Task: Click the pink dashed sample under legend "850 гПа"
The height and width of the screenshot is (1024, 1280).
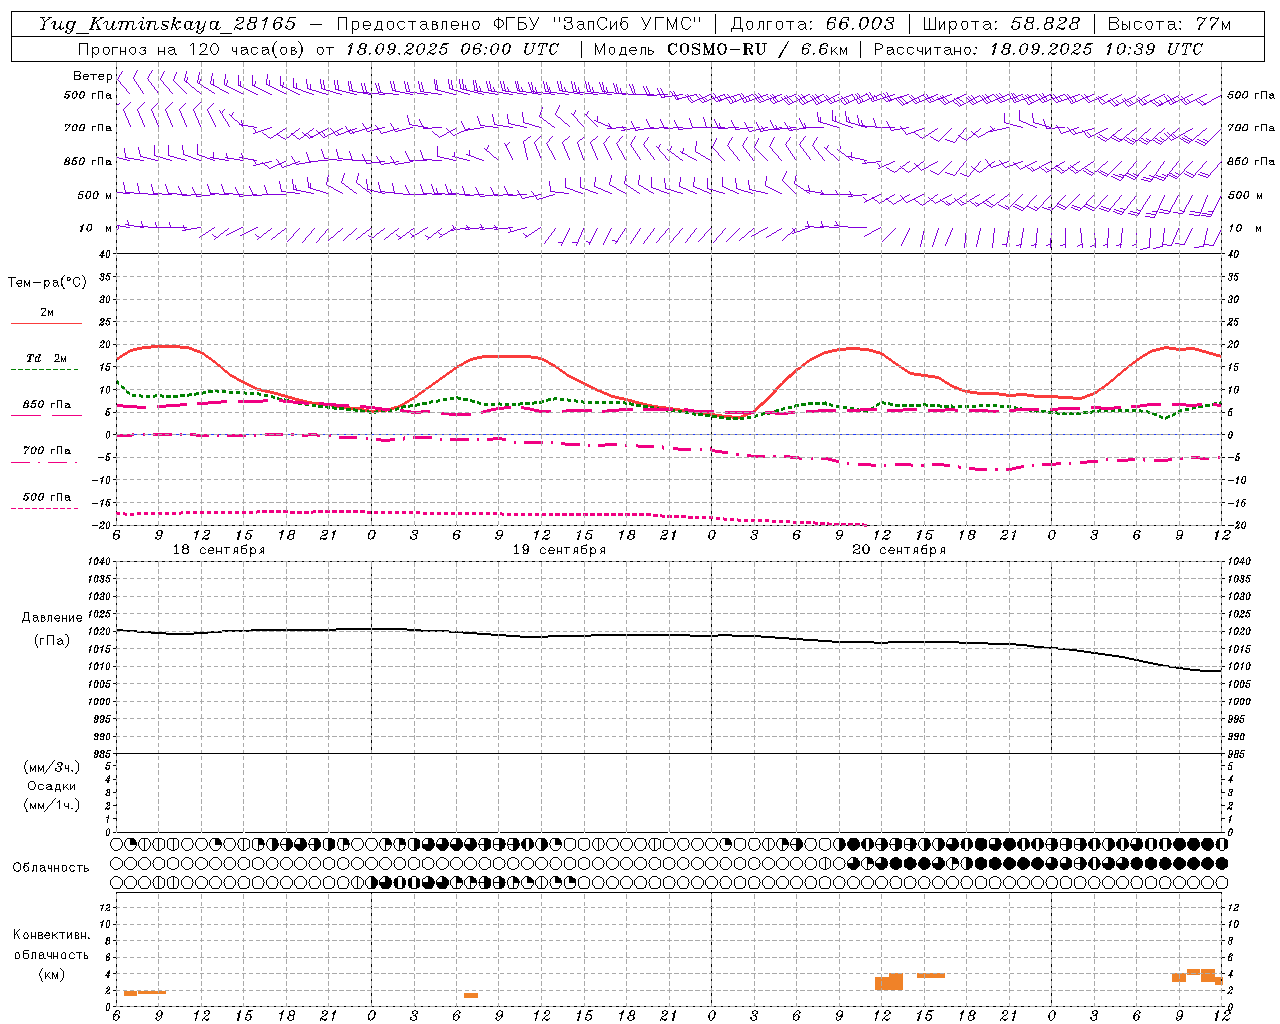Action: pyautogui.click(x=45, y=416)
